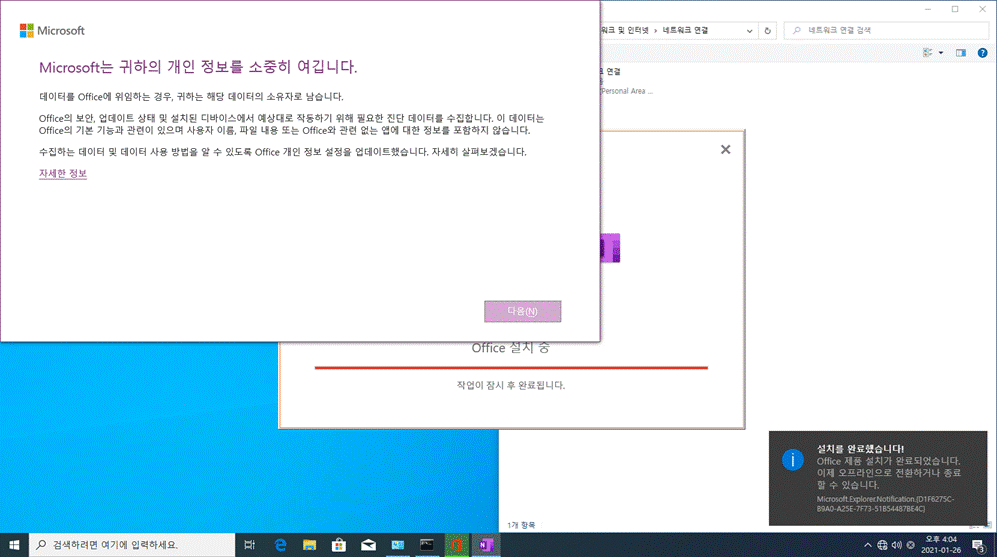Click the magnifier in taskbar search box
Screen dimensions: 997x557
point(41,545)
